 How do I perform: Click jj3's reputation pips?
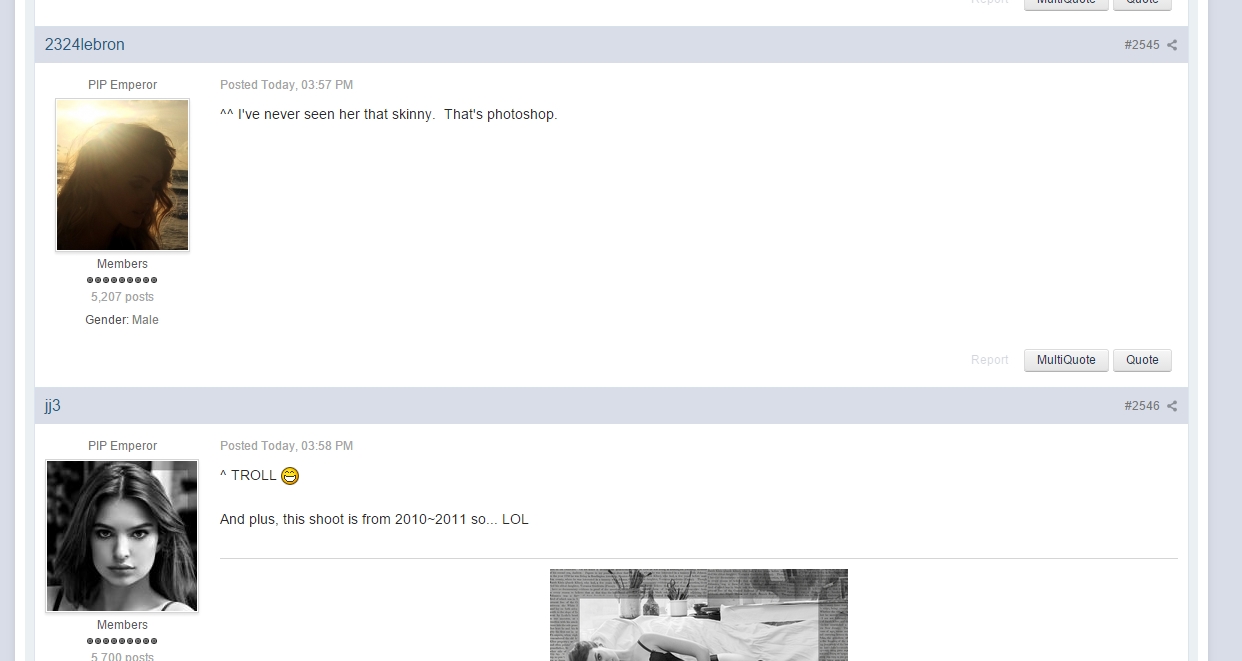[122, 641]
